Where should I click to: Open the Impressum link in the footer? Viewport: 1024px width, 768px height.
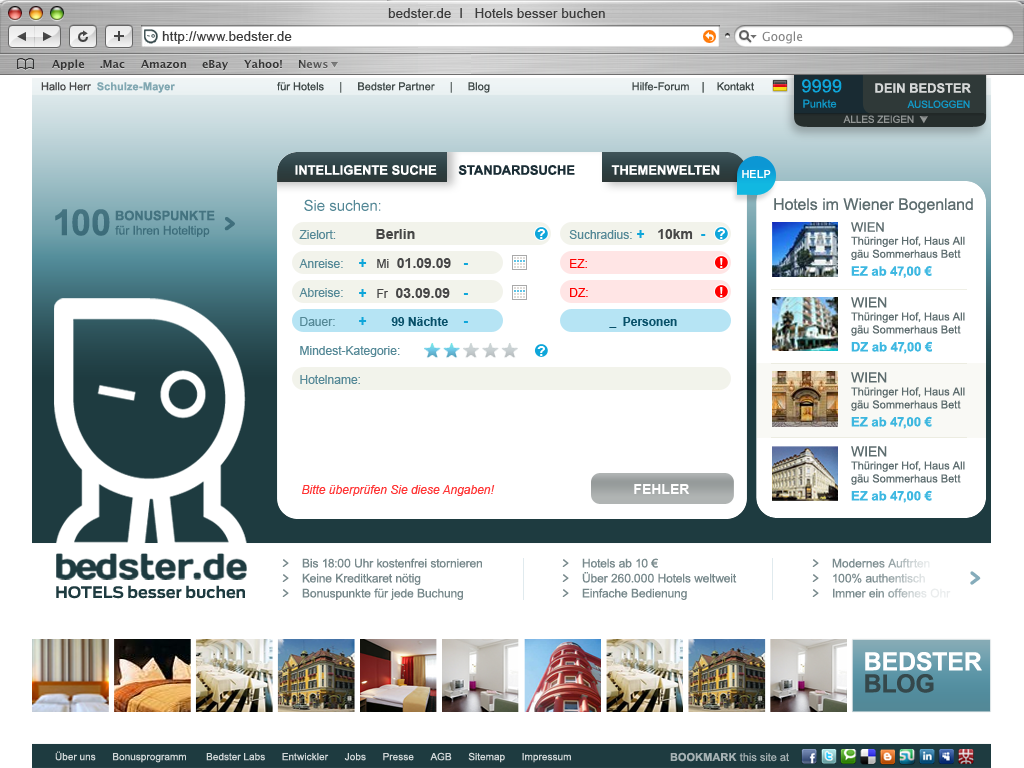tap(545, 757)
